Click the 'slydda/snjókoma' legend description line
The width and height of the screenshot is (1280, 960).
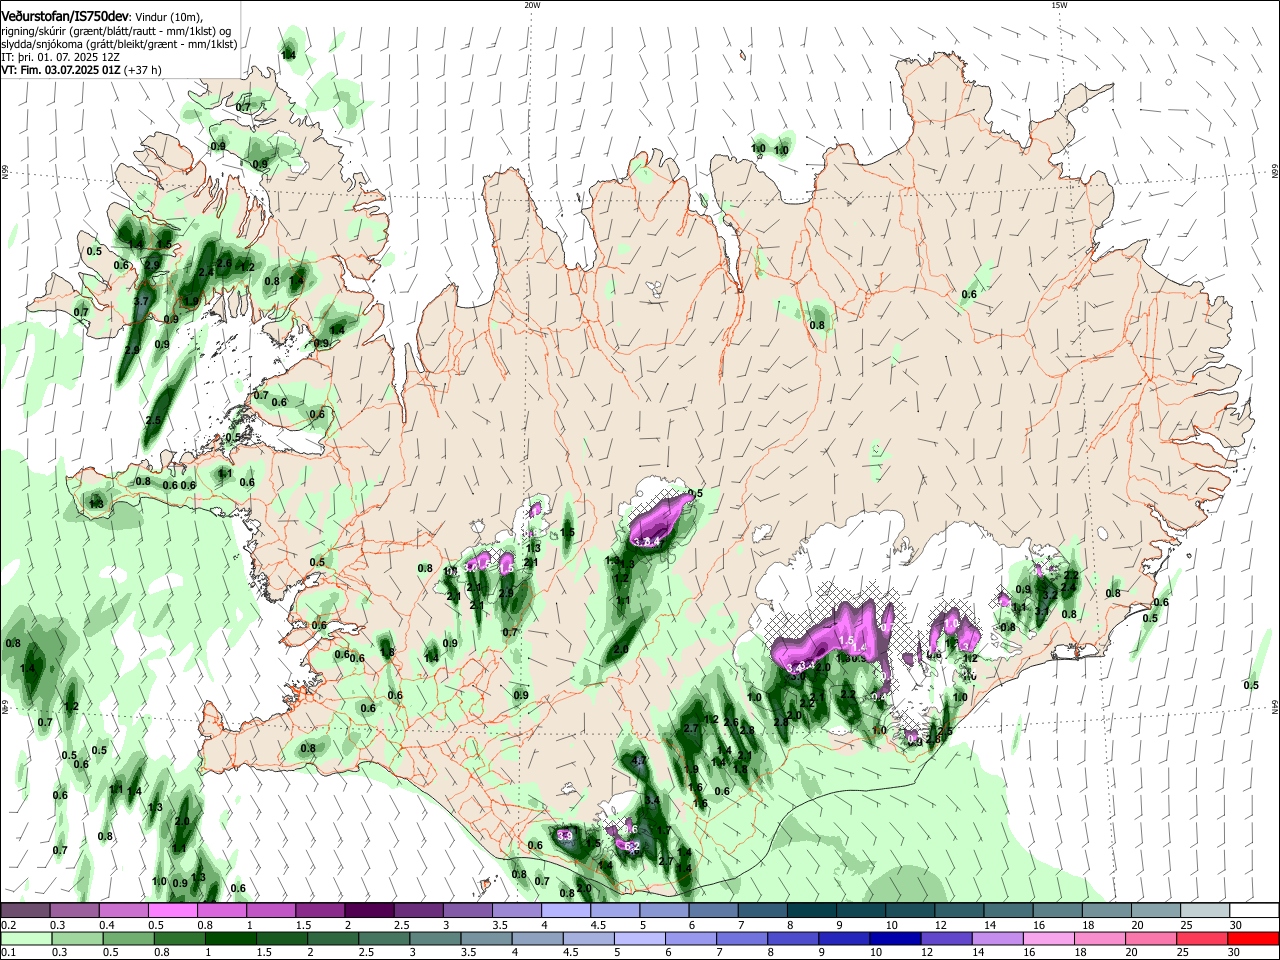tap(119, 44)
